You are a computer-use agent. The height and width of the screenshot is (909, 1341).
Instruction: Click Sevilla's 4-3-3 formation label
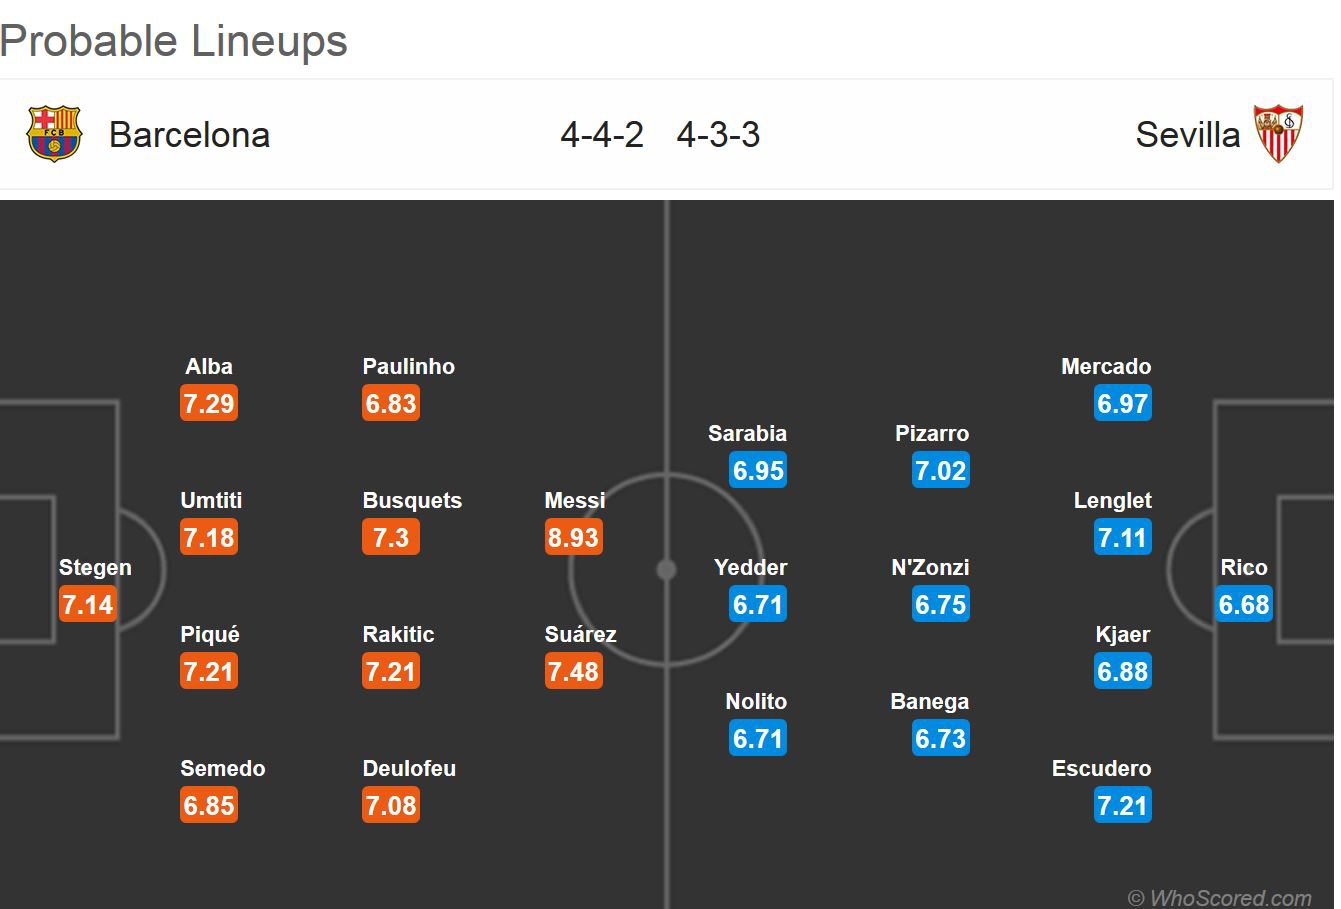click(718, 135)
